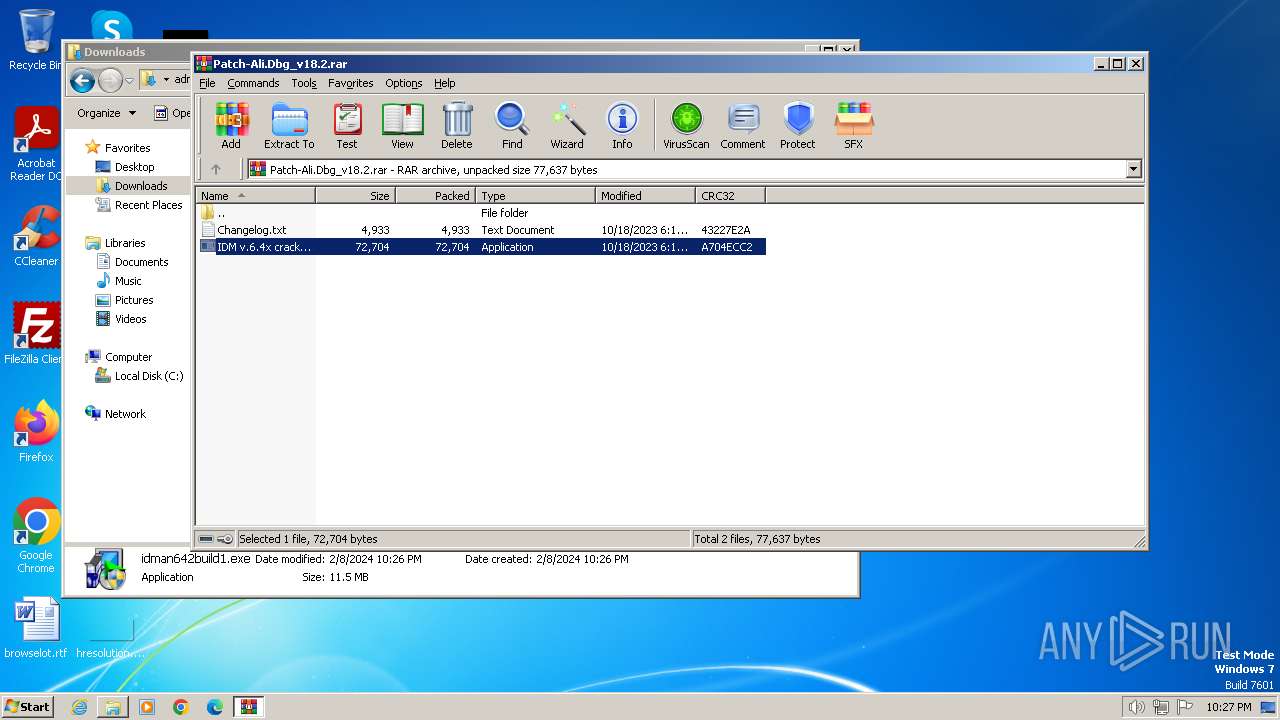
Task: Sort by the Type column header
Action: (536, 195)
